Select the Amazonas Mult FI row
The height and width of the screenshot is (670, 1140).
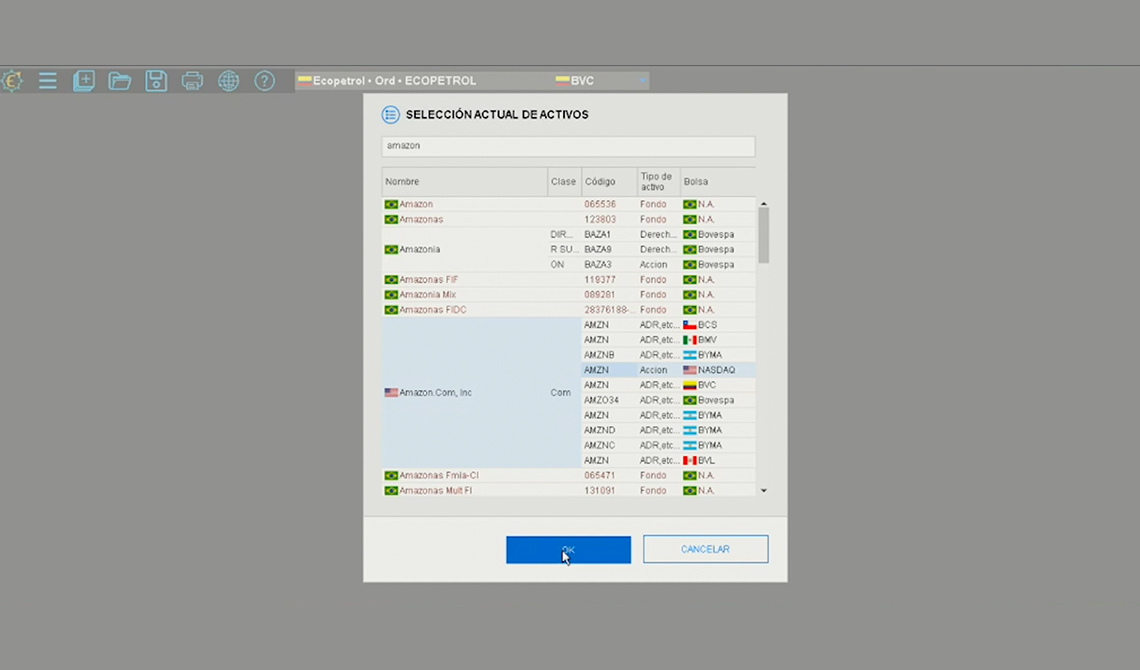[x=568, y=491]
